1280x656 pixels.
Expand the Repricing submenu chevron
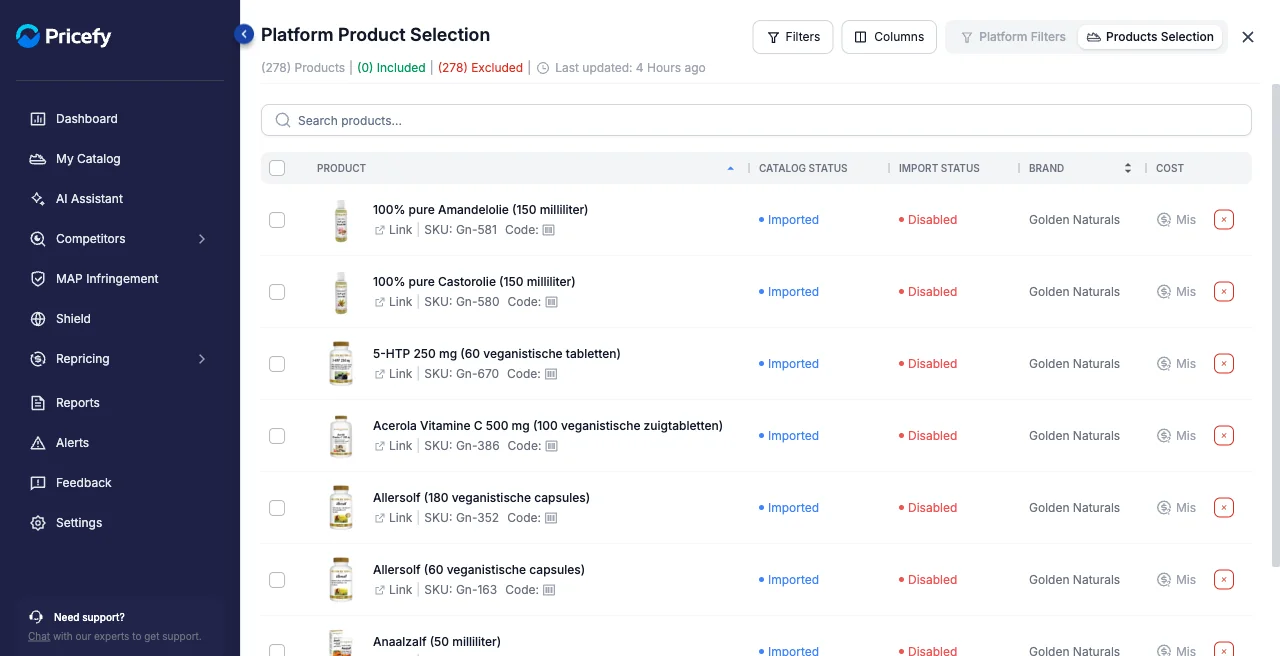202,359
